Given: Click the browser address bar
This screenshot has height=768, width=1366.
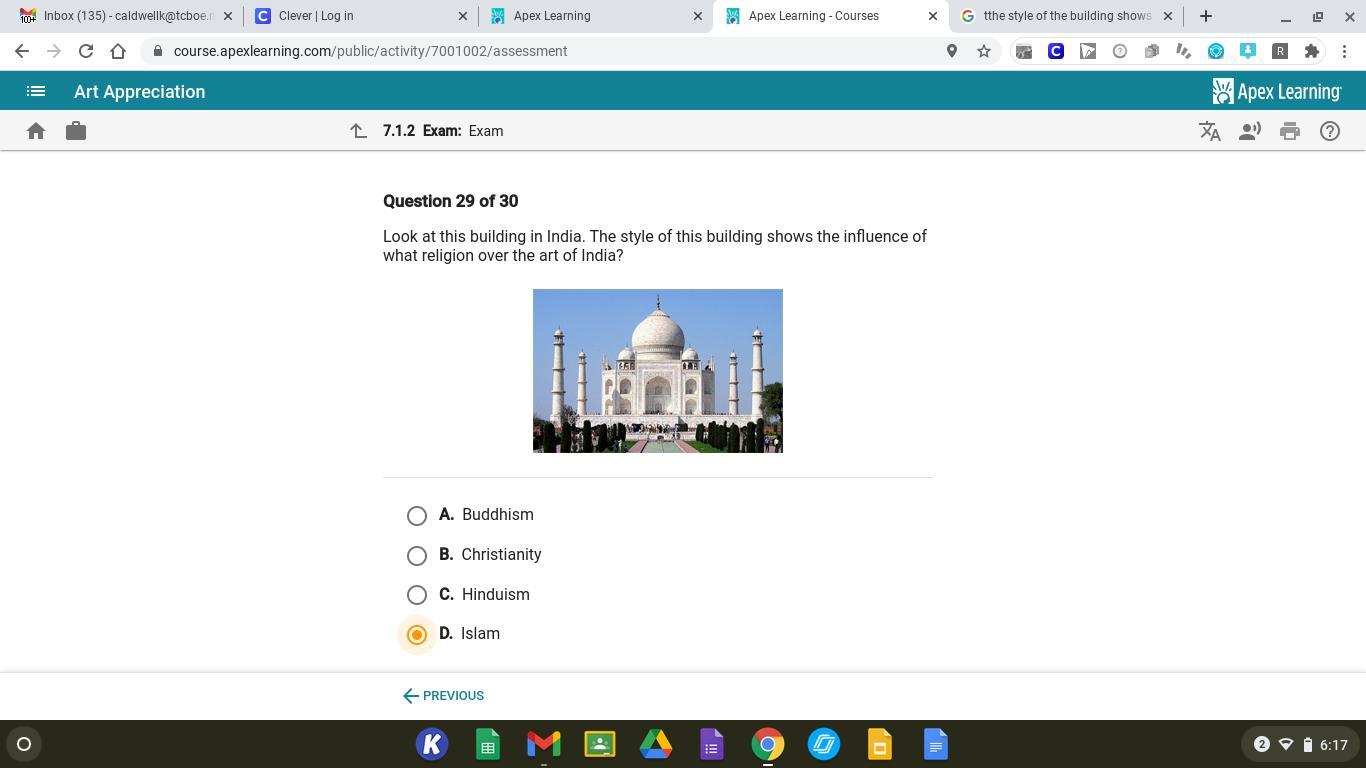Looking at the screenshot, I should tap(550, 51).
